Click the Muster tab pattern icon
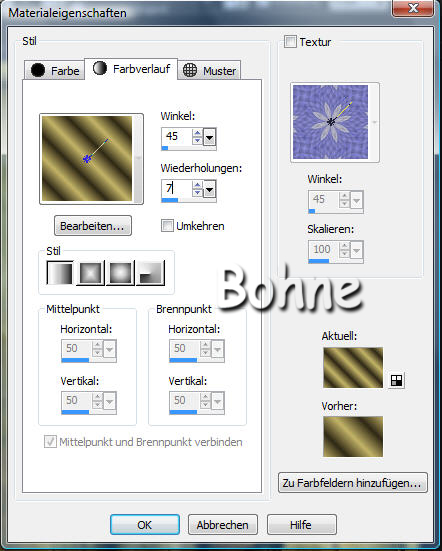The height and width of the screenshot is (551, 442). point(190,70)
